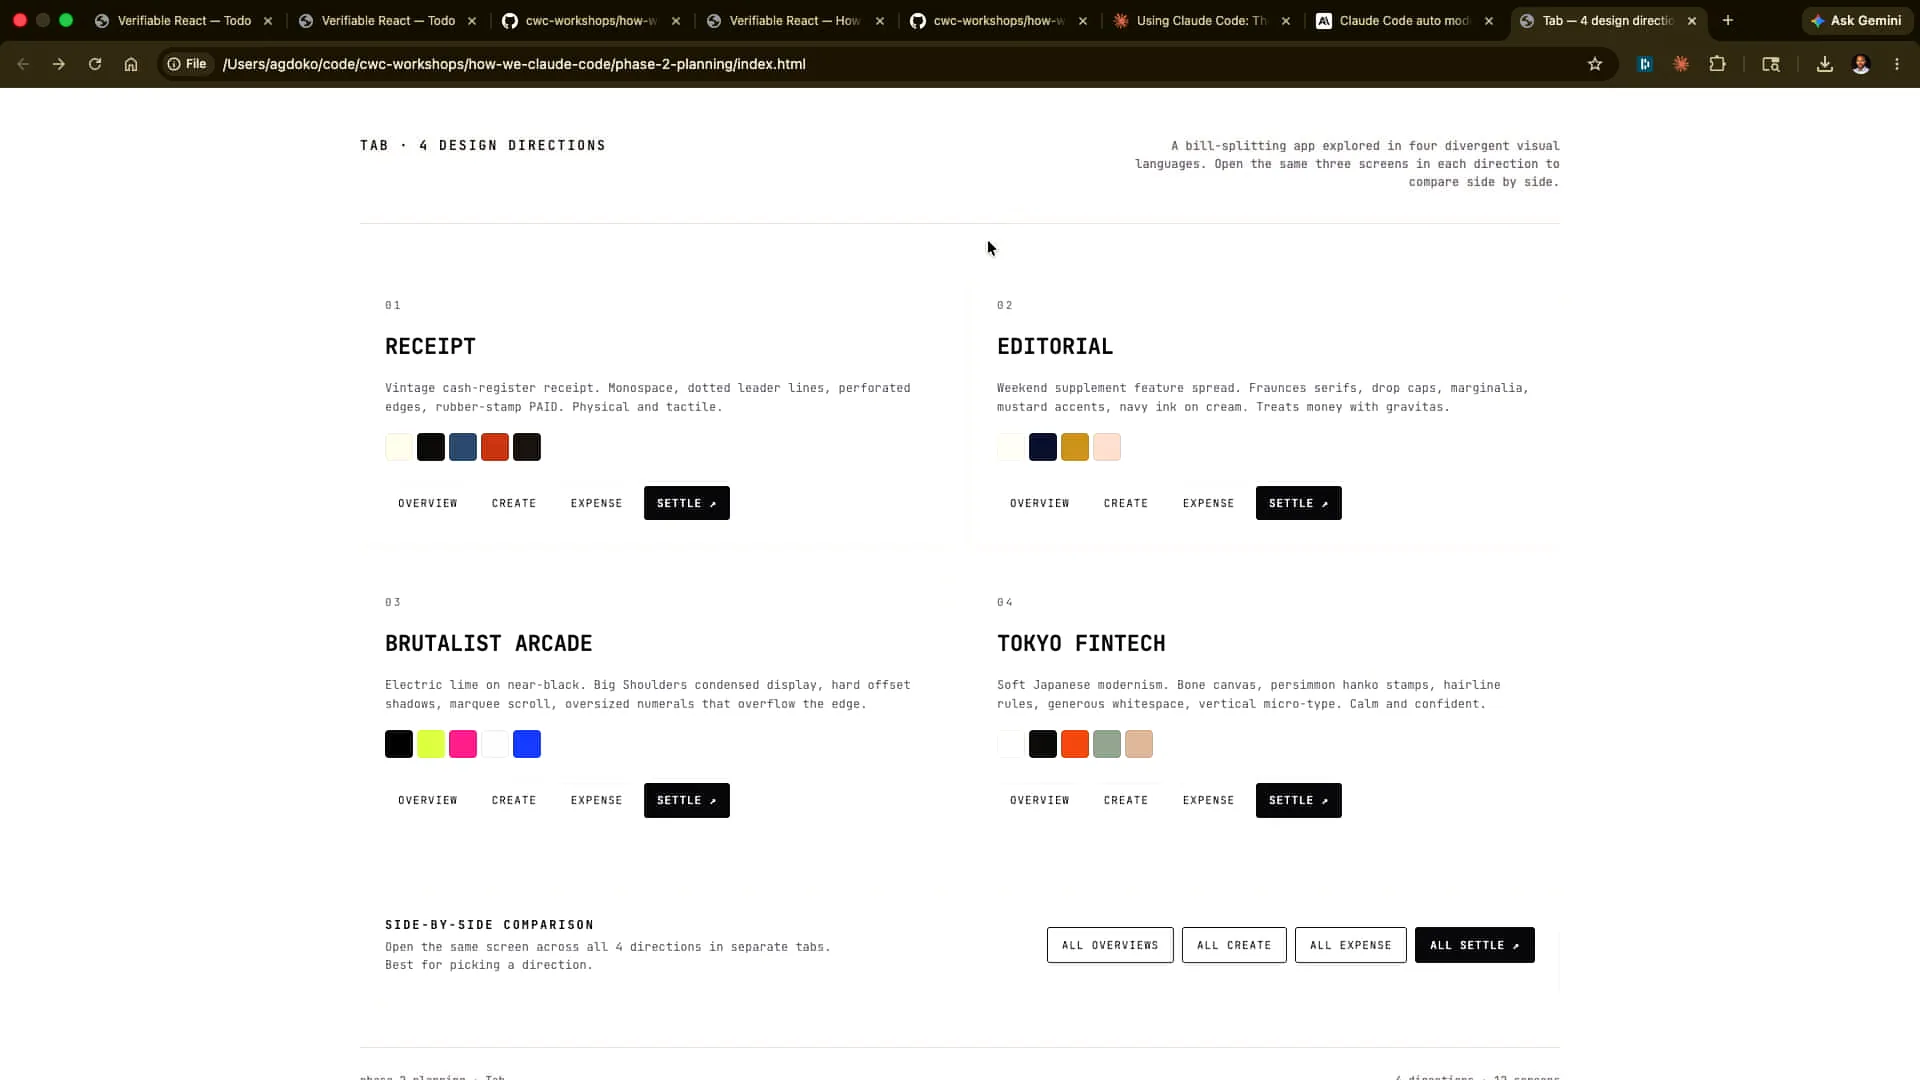Select the mustard swatch under Editorial
This screenshot has width=1920, height=1080.
coord(1075,447)
